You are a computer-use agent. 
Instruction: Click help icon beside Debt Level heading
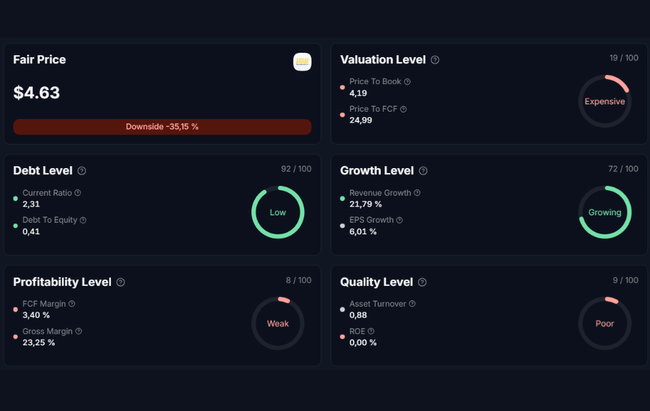[82, 171]
